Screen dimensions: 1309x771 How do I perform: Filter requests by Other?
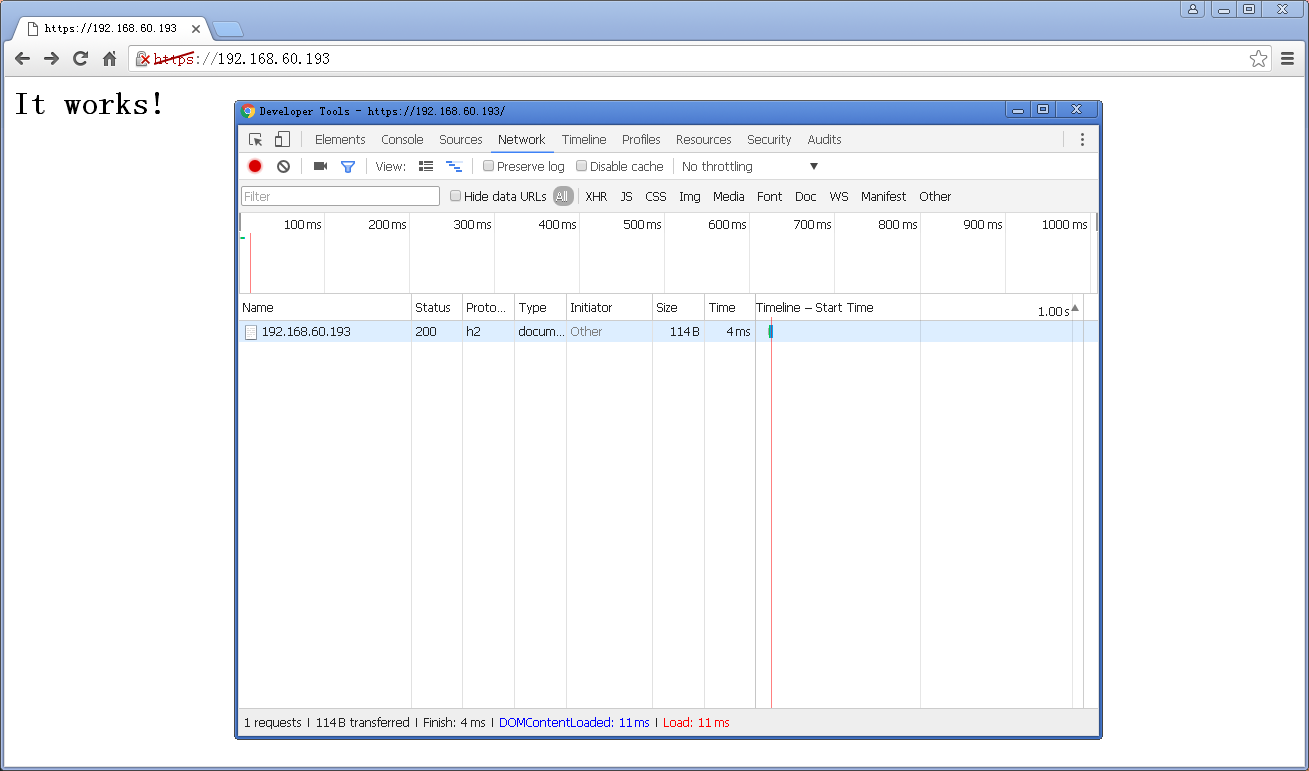pyautogui.click(x=936, y=197)
